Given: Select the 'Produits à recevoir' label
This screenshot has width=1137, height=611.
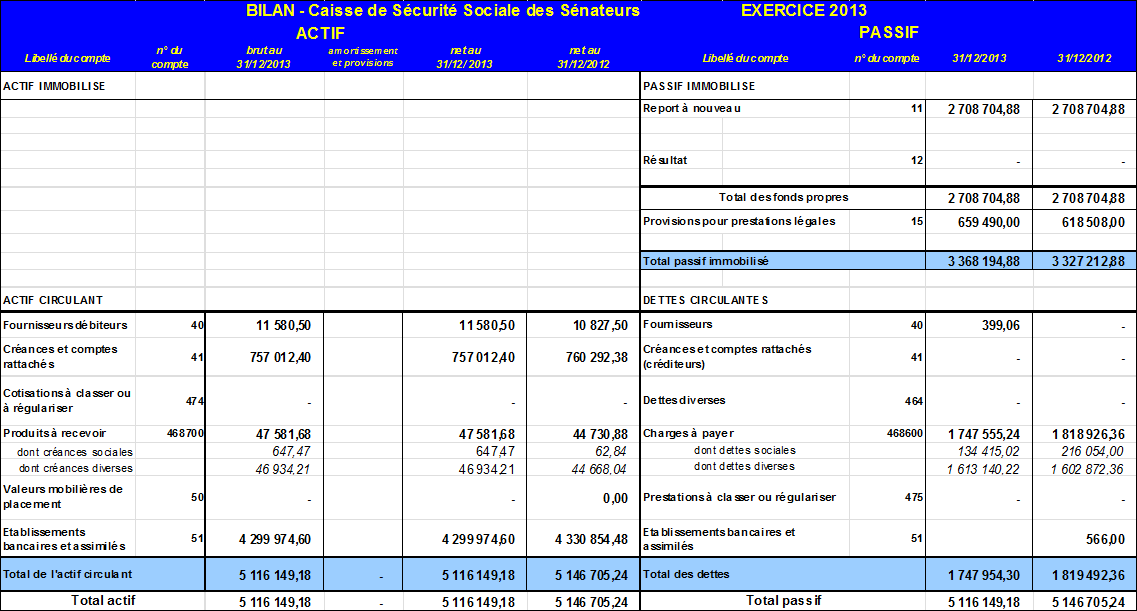Looking at the screenshot, I should pos(54,433).
